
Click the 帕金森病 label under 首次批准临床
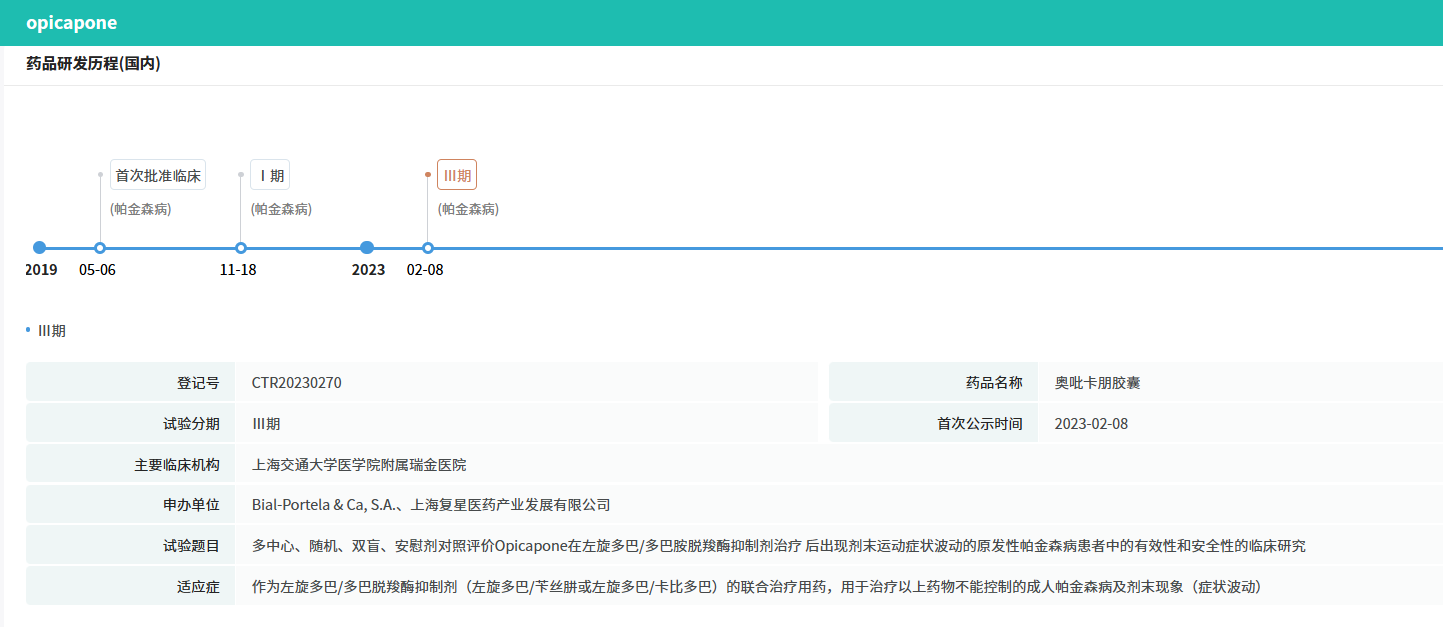pos(140,209)
